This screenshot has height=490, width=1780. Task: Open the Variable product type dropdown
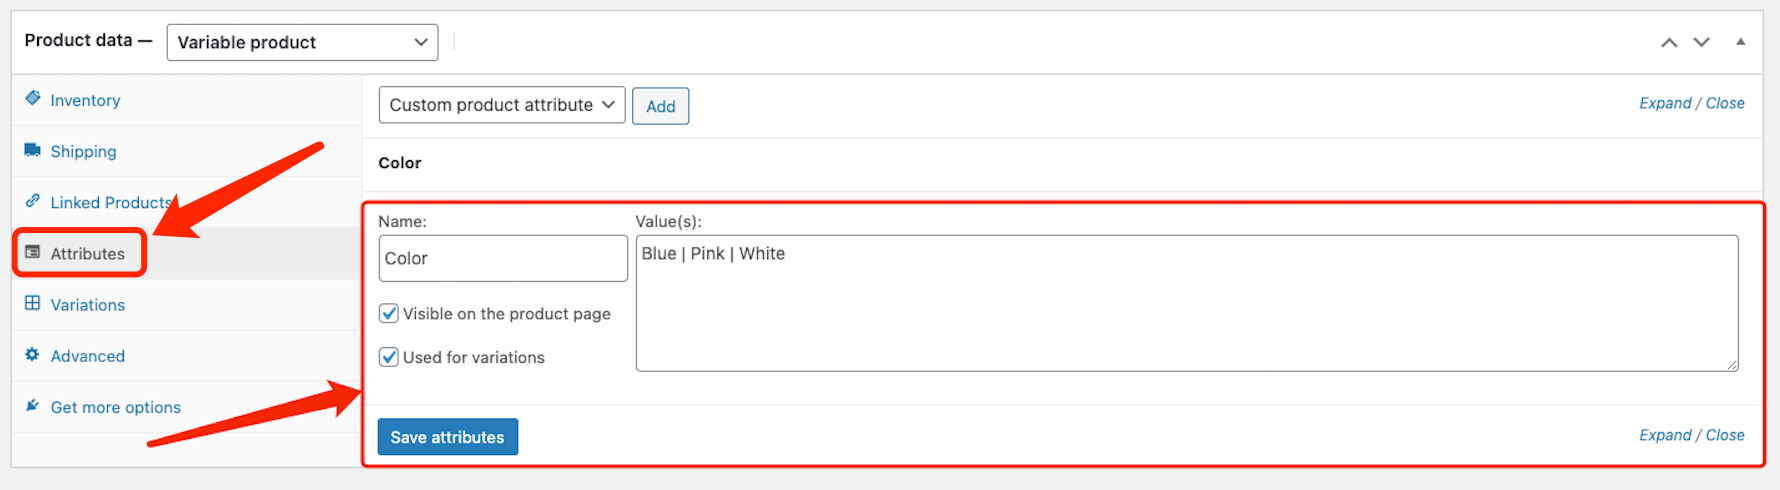tap(302, 42)
